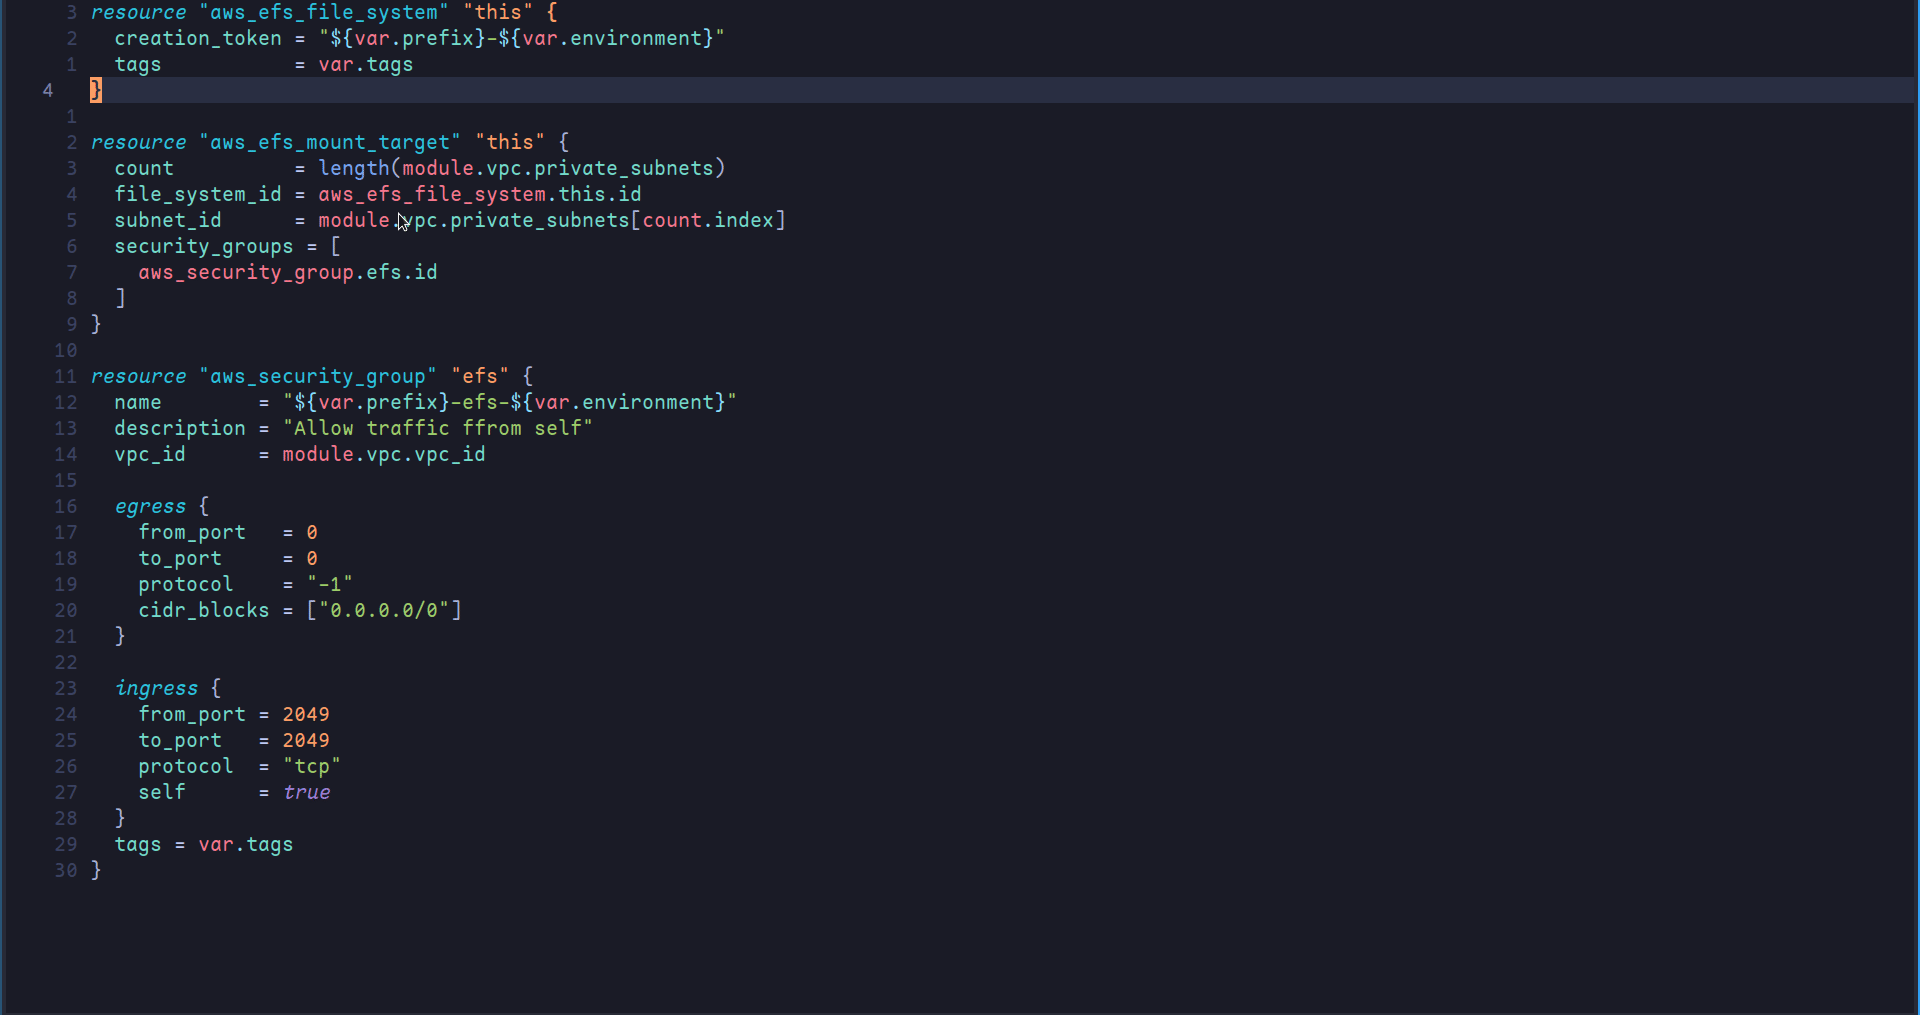Click the self value true
The width and height of the screenshot is (1920, 1015).
(306, 792)
